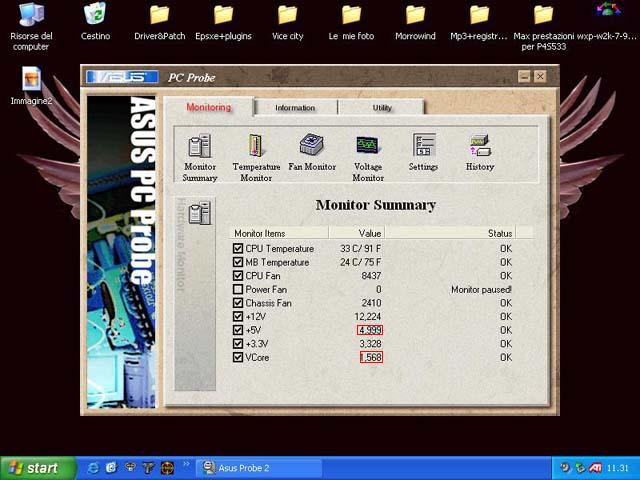Click the 11:31 system clock
This screenshot has height=480, width=640.
[x=617, y=468]
